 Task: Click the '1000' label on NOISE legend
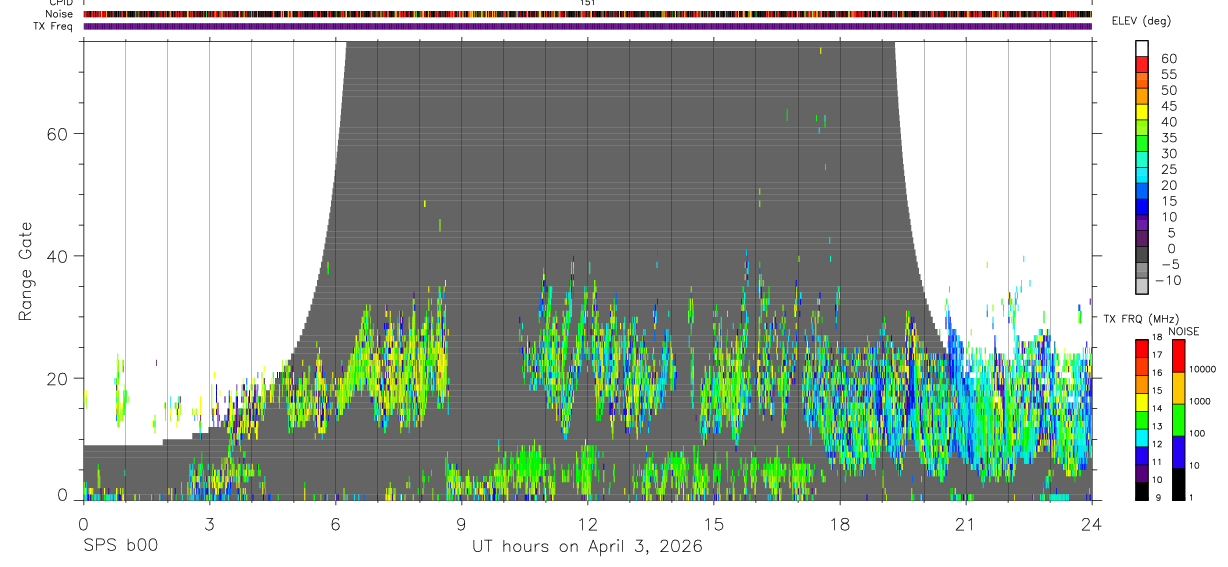[x=1199, y=401]
